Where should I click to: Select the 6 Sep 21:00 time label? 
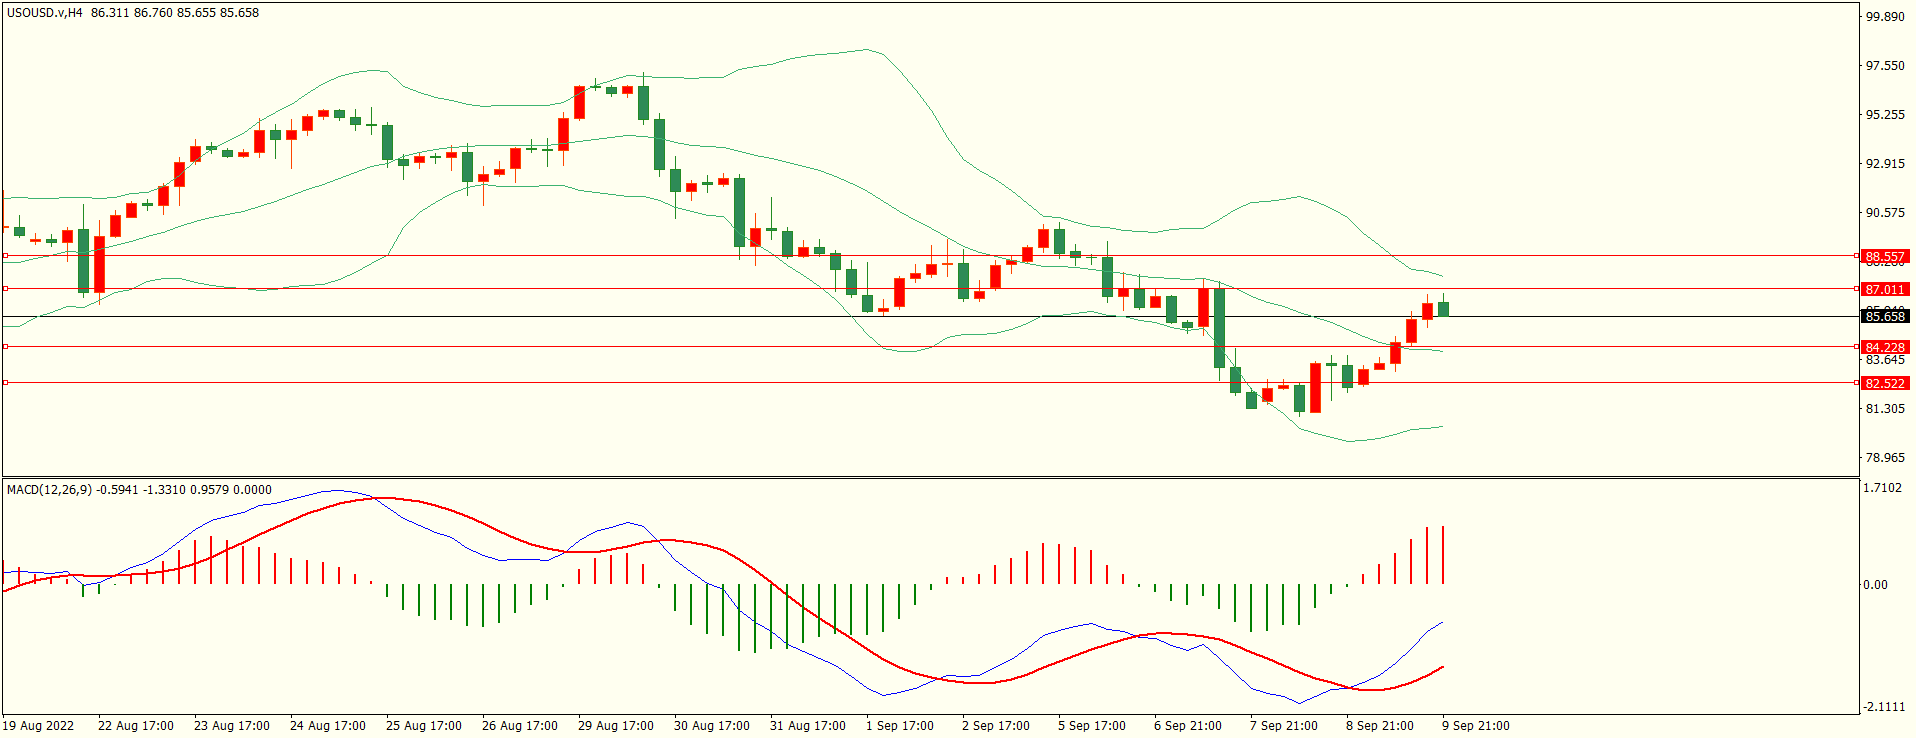pyautogui.click(x=1188, y=726)
